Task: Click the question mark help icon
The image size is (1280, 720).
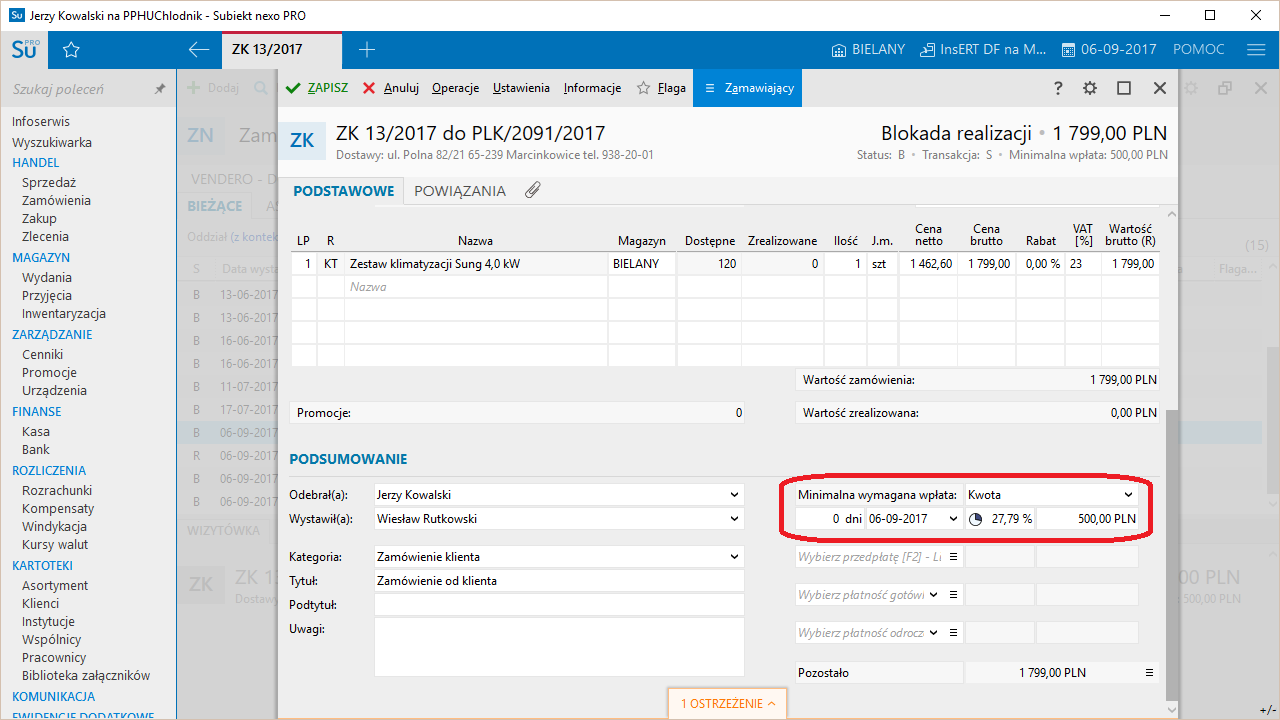Action: point(1058,88)
